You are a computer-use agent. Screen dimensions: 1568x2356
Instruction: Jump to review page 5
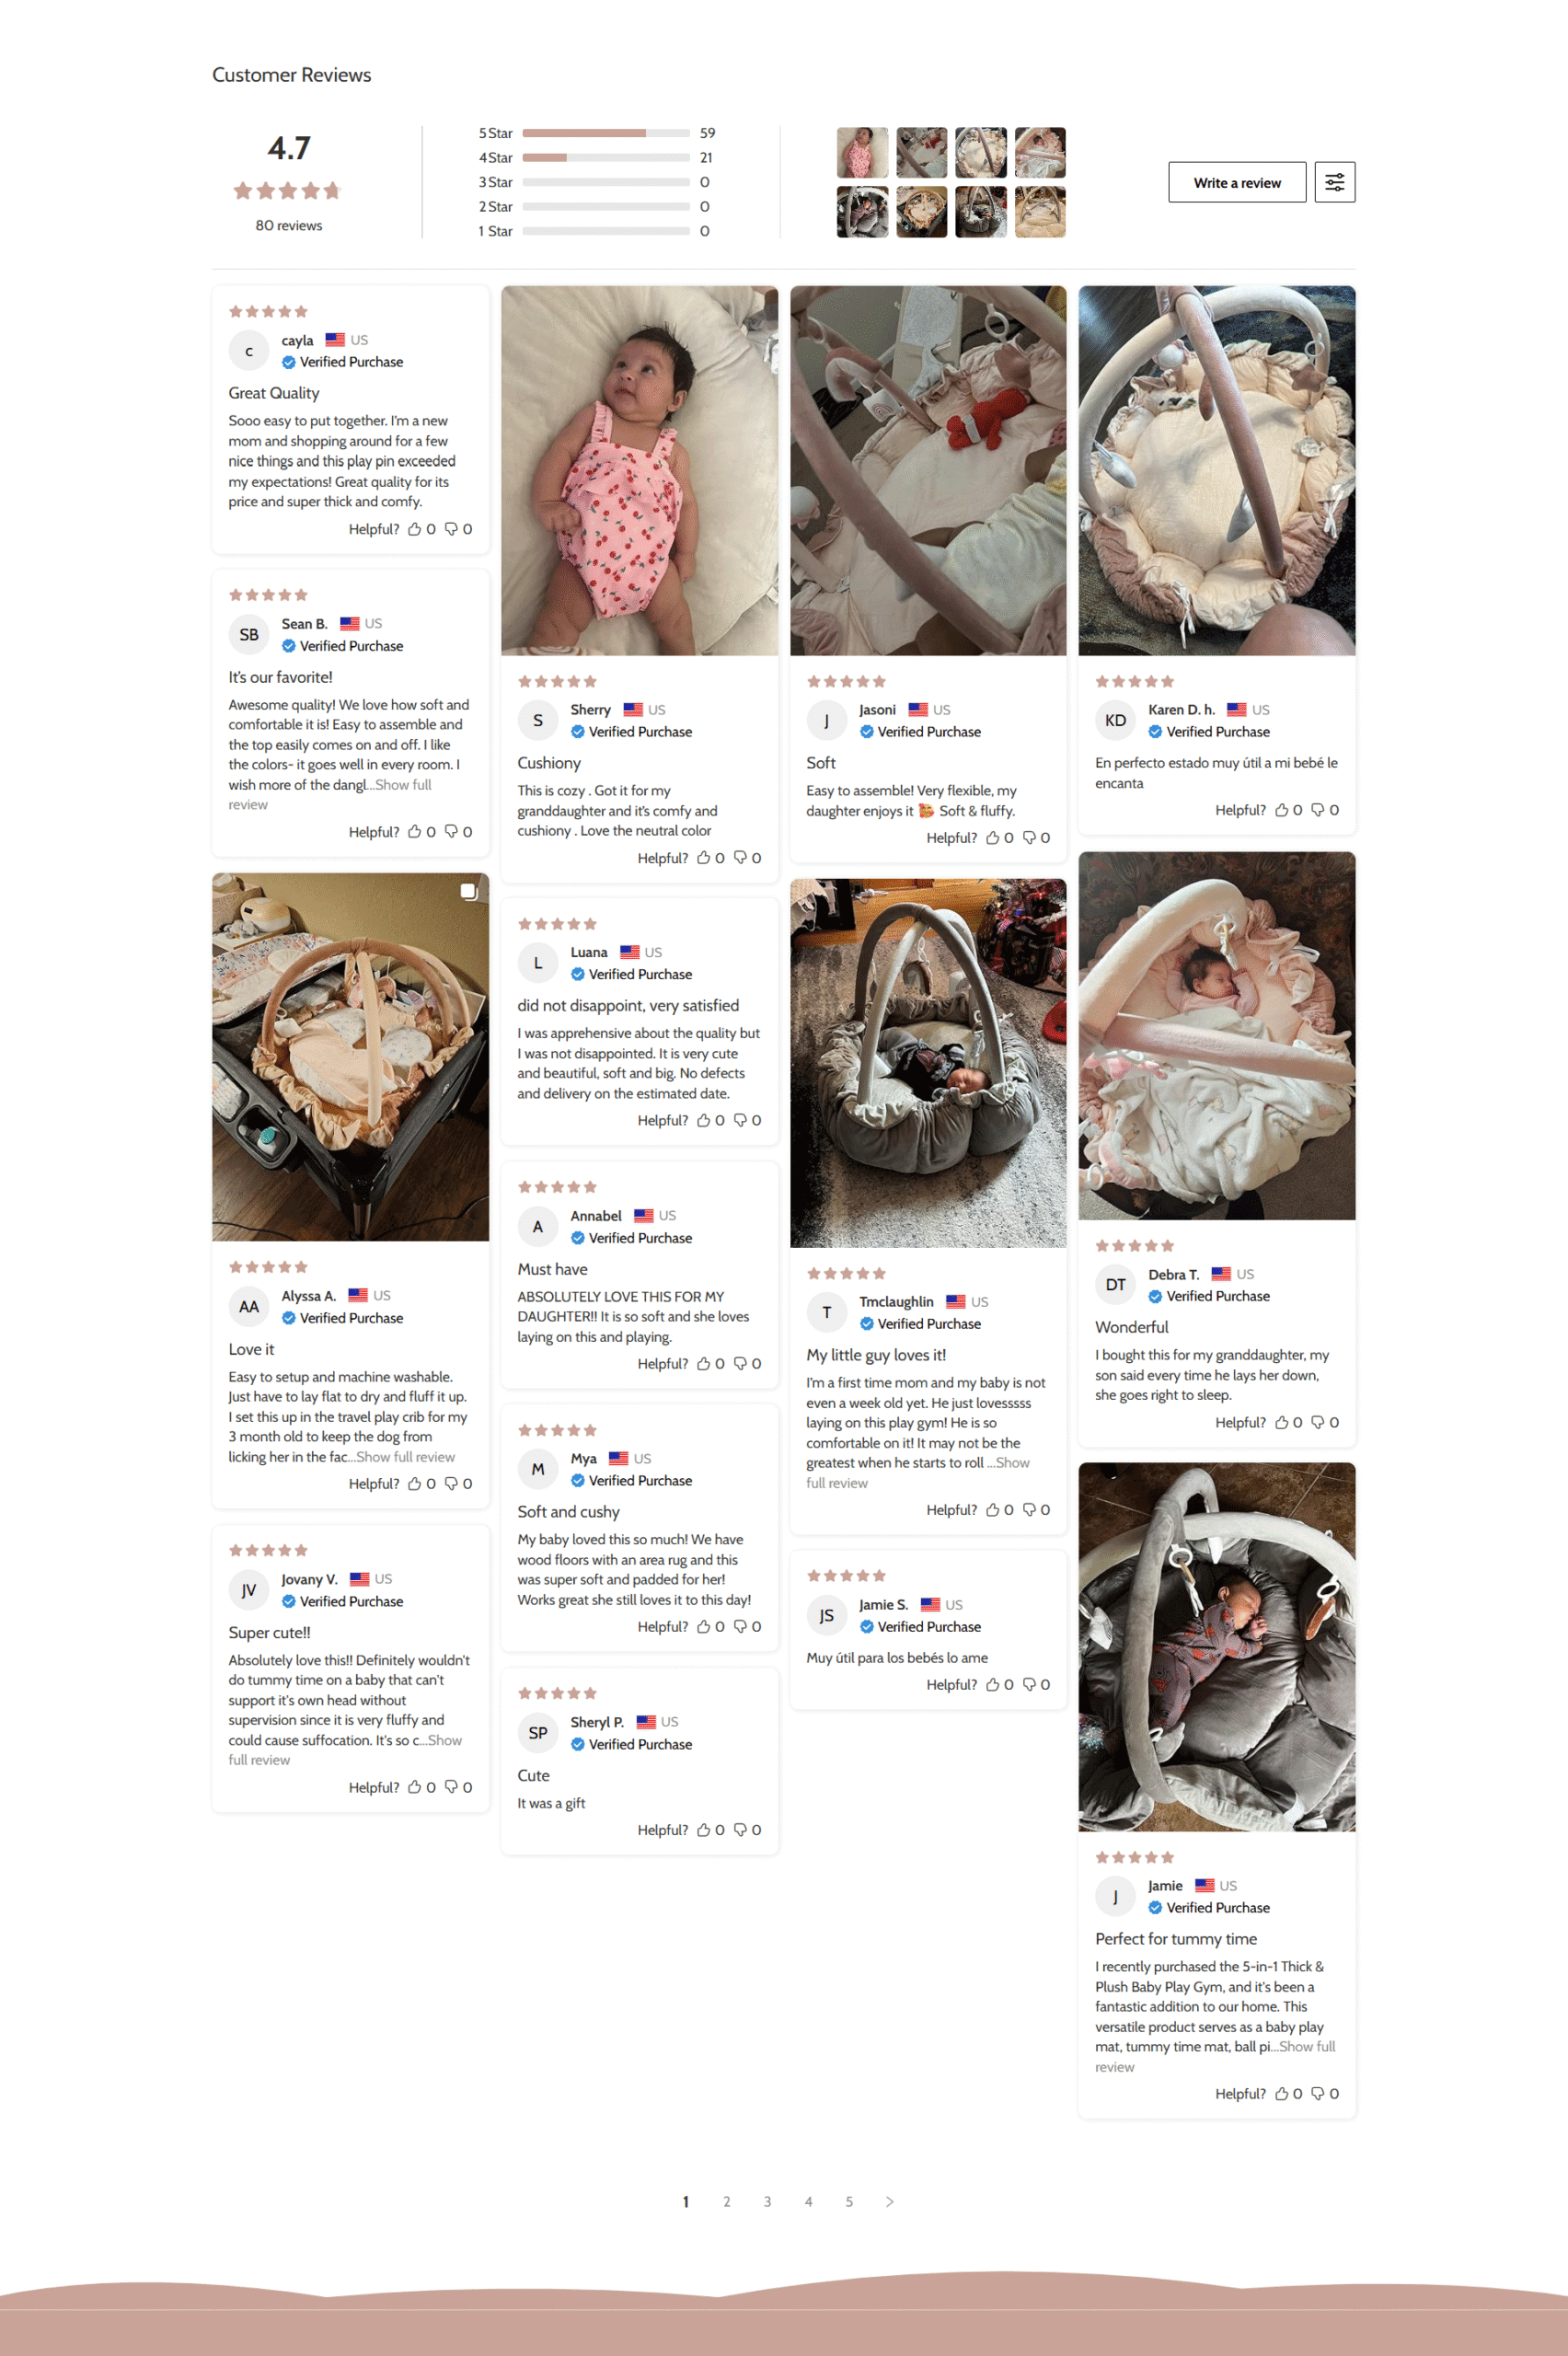point(849,2201)
